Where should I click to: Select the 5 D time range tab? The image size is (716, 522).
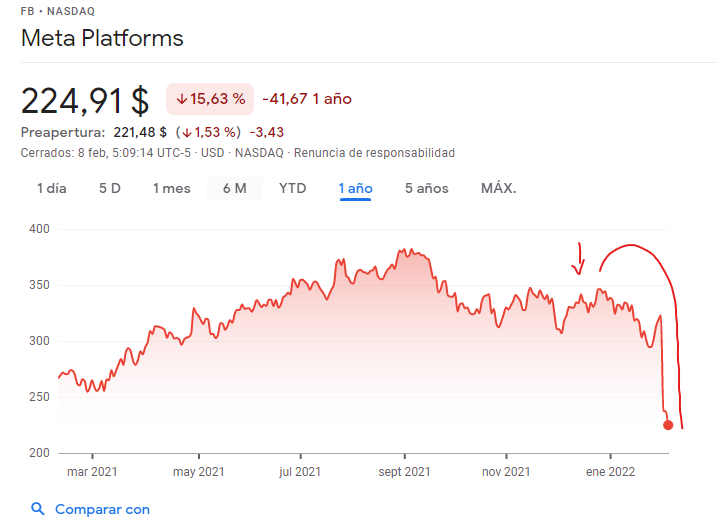click(110, 188)
